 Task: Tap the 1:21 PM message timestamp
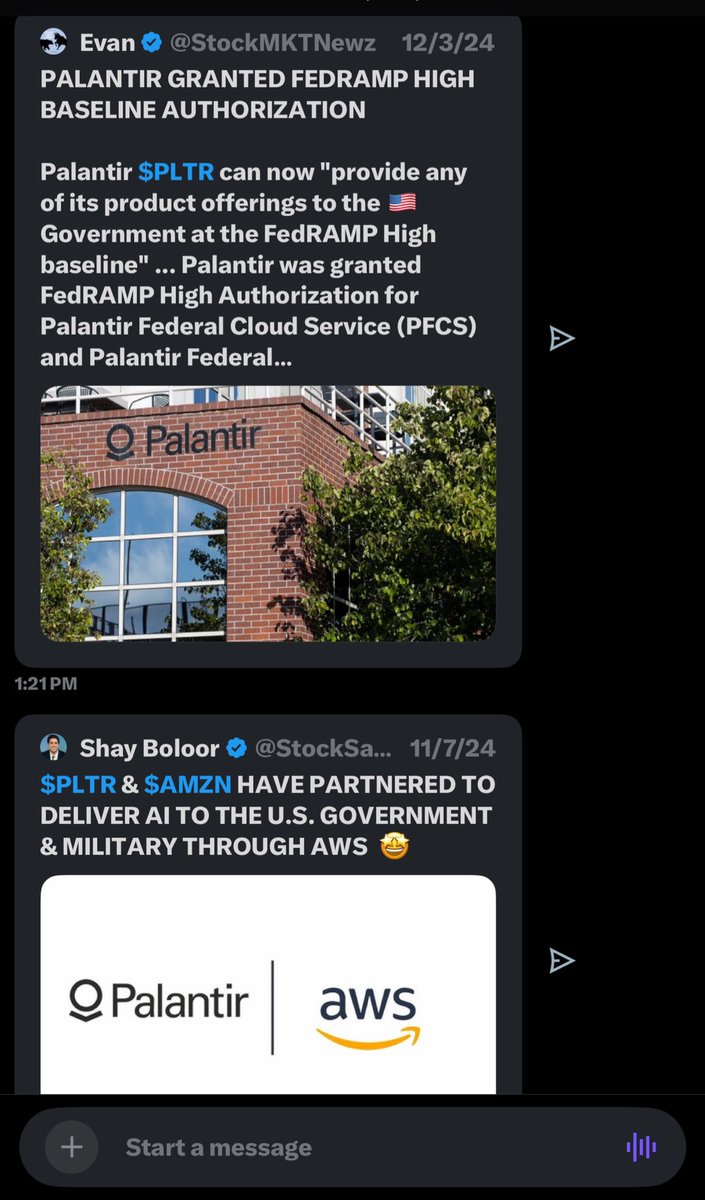pos(46,684)
